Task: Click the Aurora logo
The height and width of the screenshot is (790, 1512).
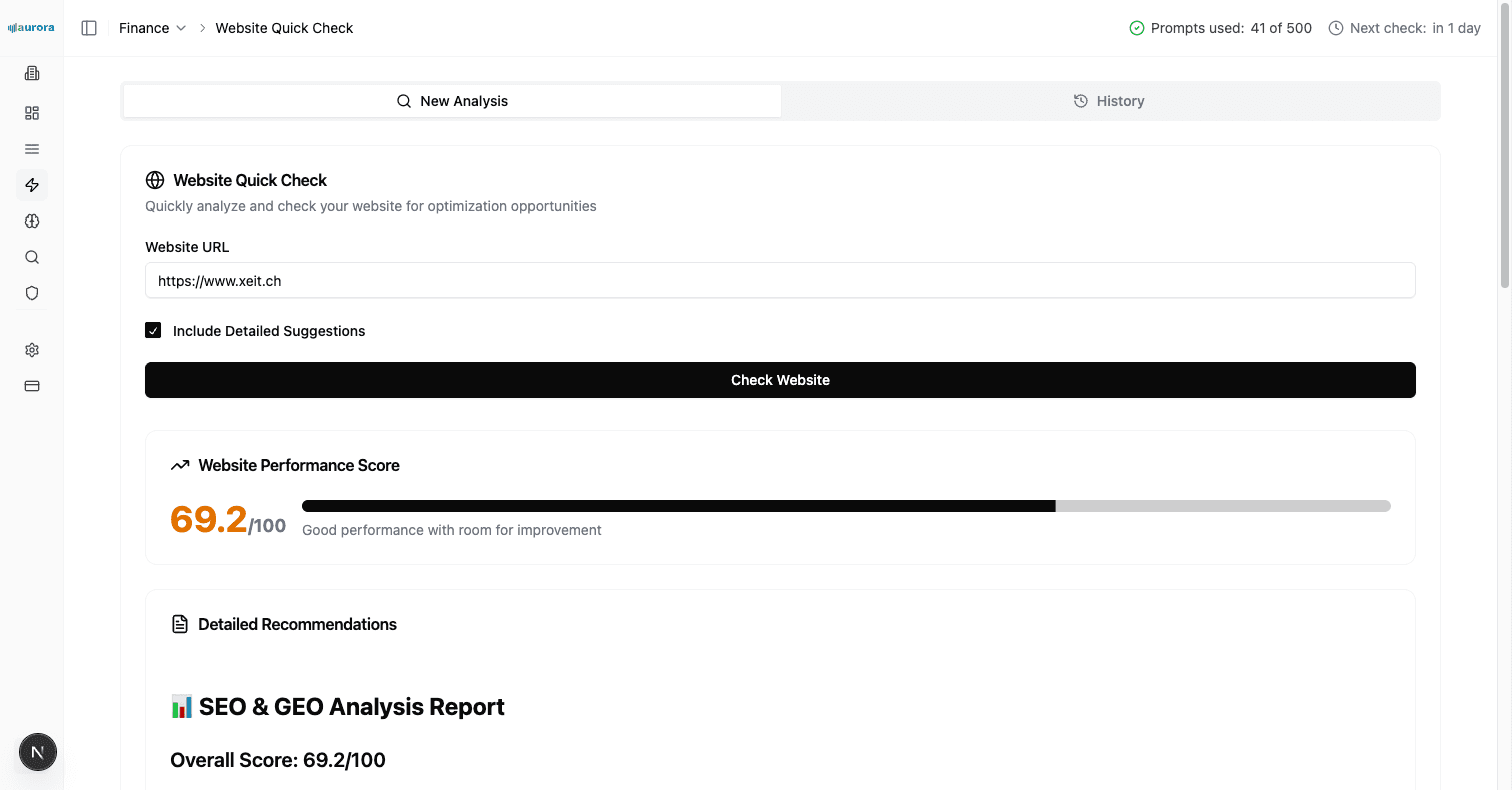Action: click(31, 28)
